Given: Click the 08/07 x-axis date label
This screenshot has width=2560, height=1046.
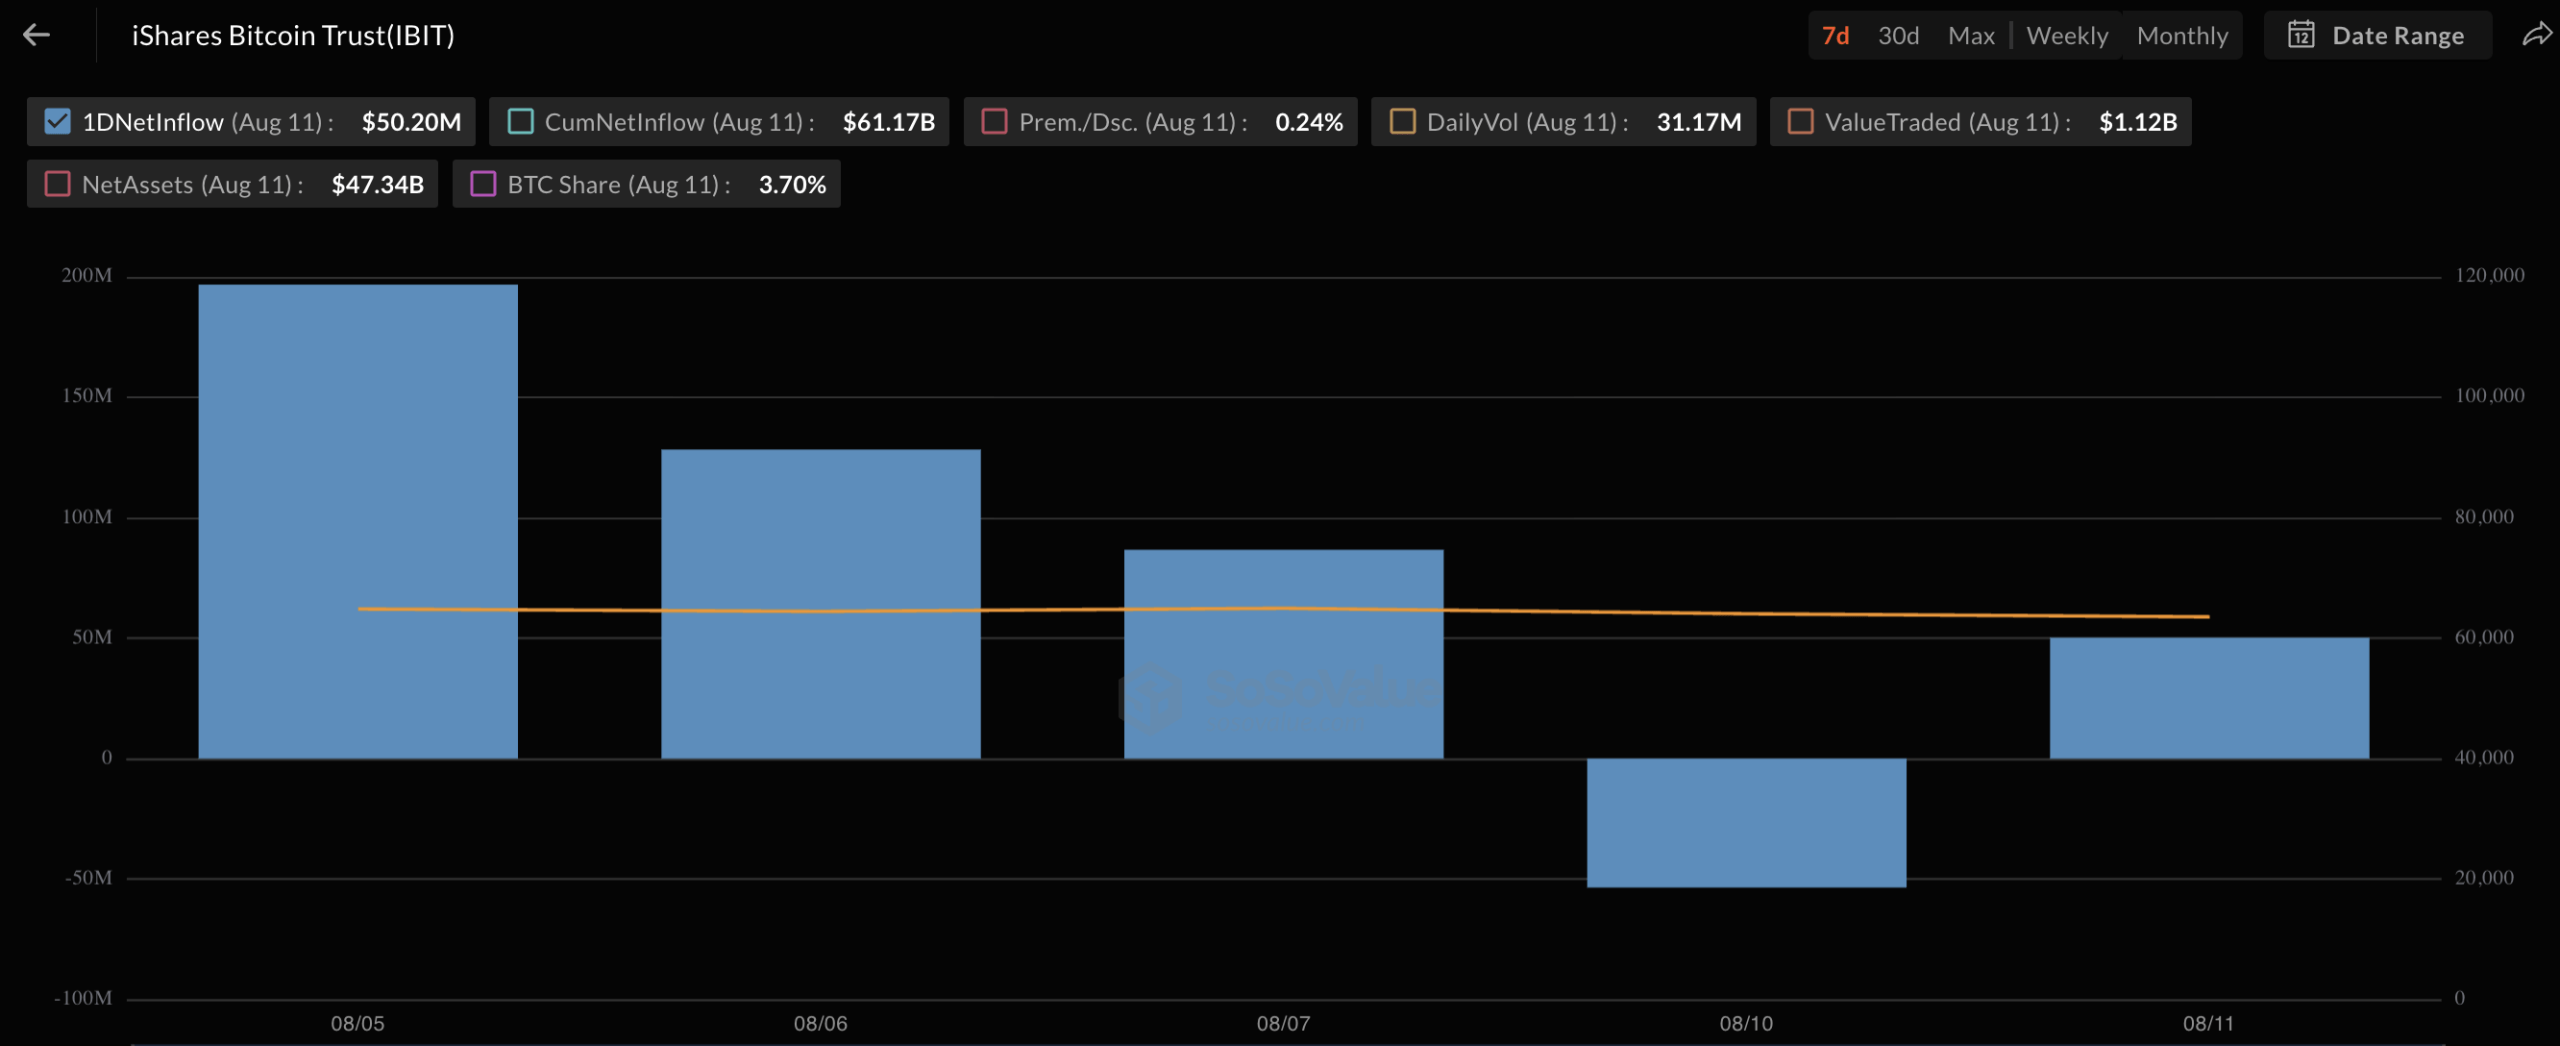Looking at the screenshot, I should (x=1284, y=1023).
